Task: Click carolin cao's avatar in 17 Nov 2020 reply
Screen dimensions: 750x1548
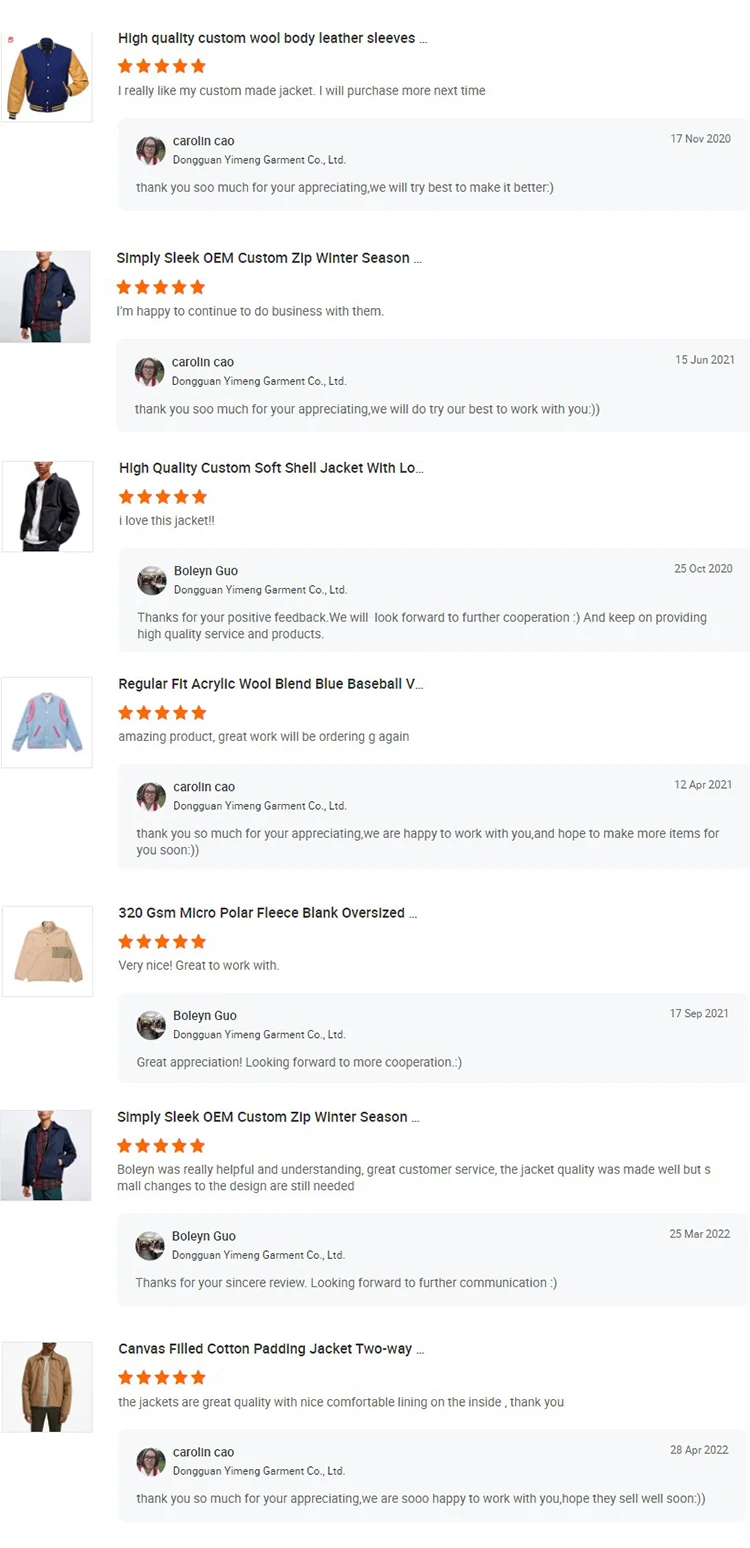Action: [x=151, y=151]
